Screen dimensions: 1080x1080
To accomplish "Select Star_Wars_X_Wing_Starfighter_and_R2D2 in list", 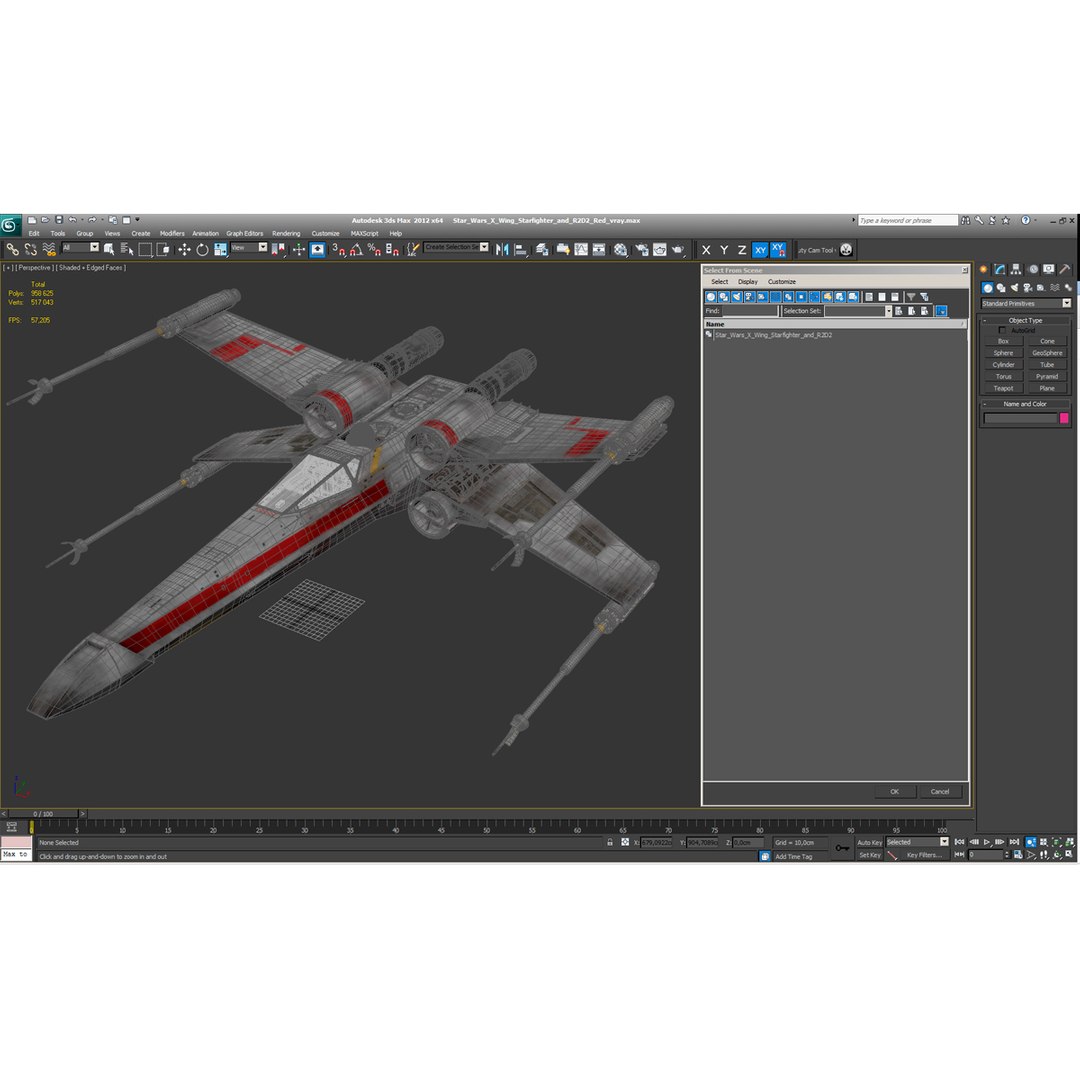I will pyautogui.click(x=773, y=335).
